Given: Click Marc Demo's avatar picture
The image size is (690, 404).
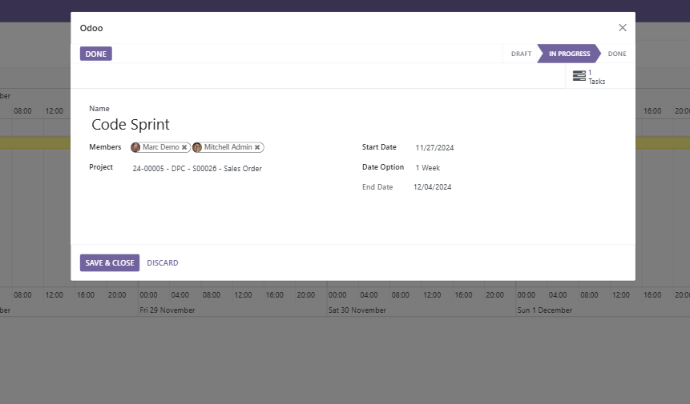Looking at the screenshot, I should point(136,147).
